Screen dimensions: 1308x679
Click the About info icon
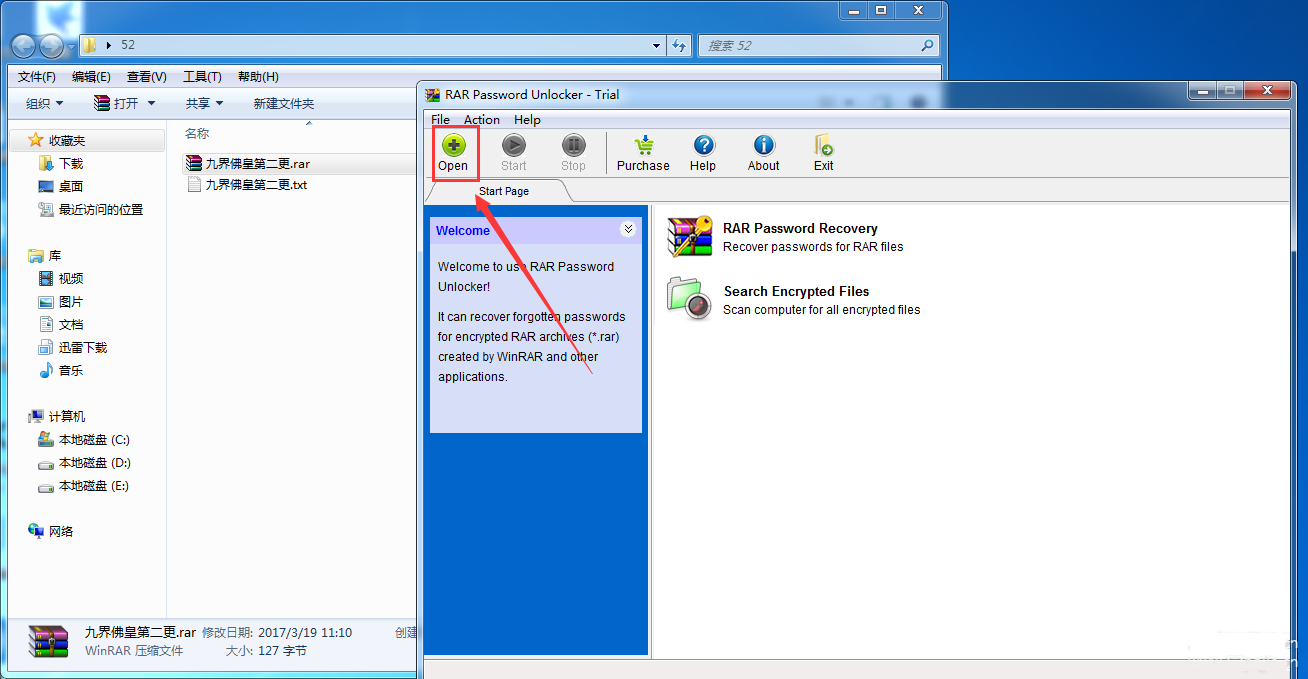coord(764,146)
